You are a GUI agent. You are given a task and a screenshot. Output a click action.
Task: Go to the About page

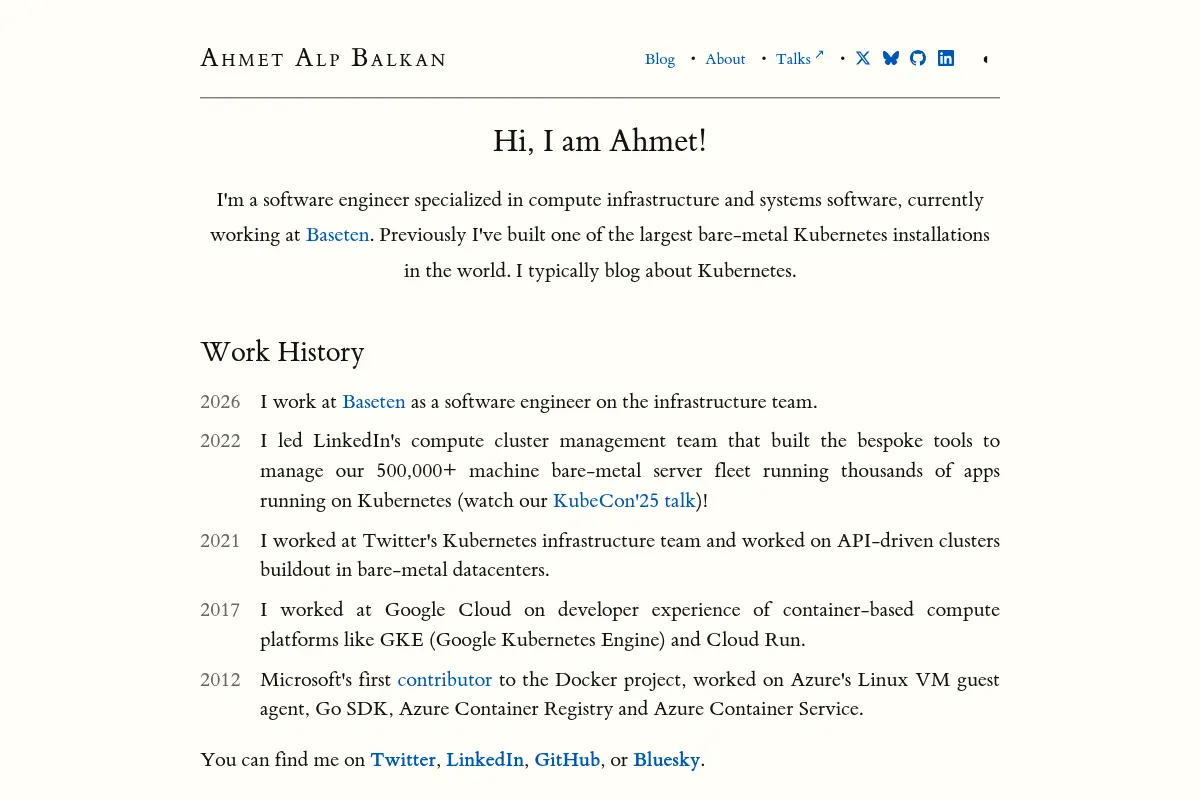725,59
